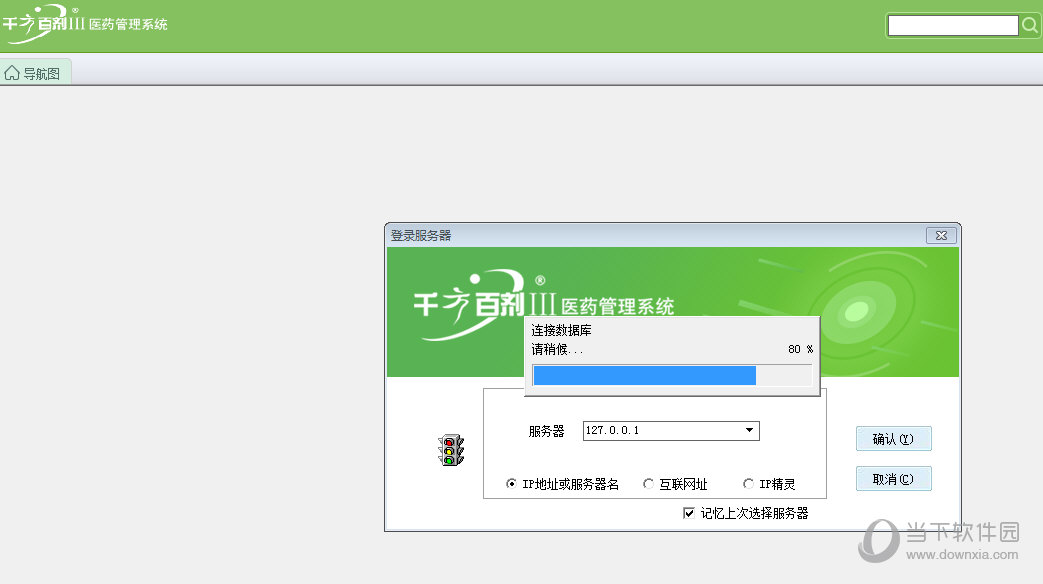Click the 服务器 label
The width and height of the screenshot is (1043, 584).
coord(546,431)
